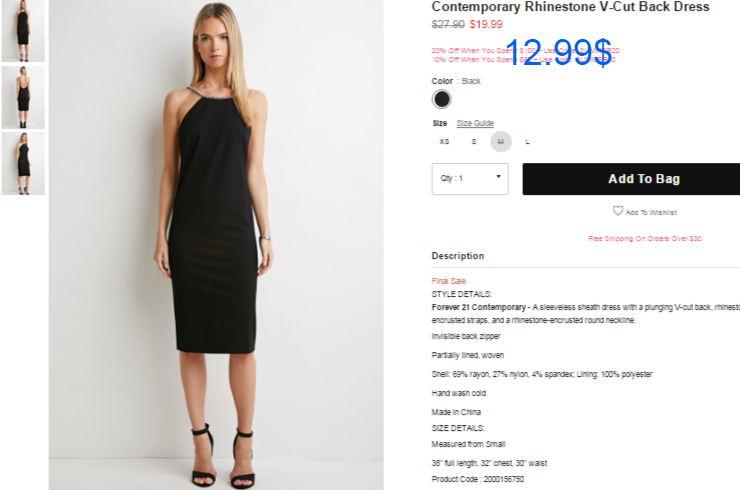Viewport: 740px width, 490px height.
Task: Click the main dress product image
Action: [216, 245]
